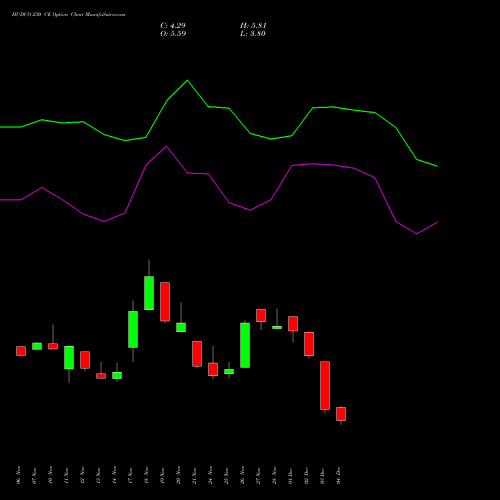Click the last red candlestick above 04 Dec
Image resolution: width=500 pixels, height=500 pixels.
(341, 414)
